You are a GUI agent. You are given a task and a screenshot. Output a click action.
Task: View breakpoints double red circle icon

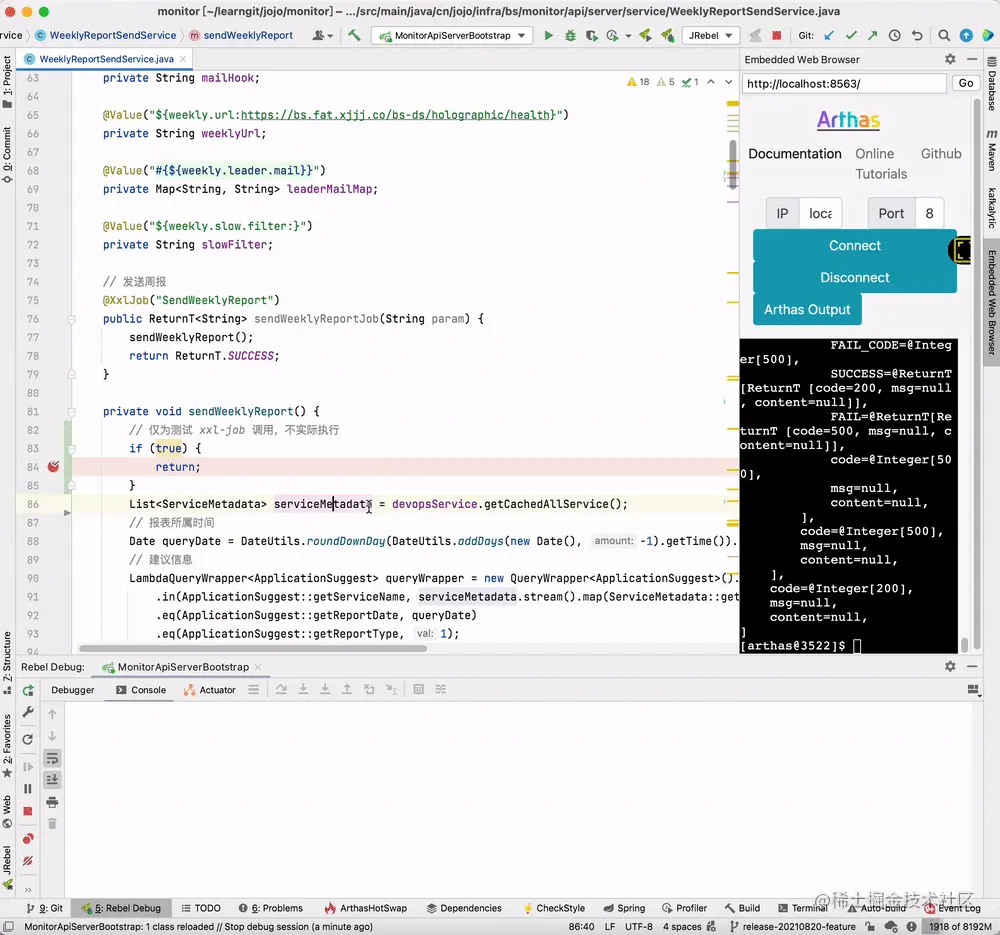(27, 839)
